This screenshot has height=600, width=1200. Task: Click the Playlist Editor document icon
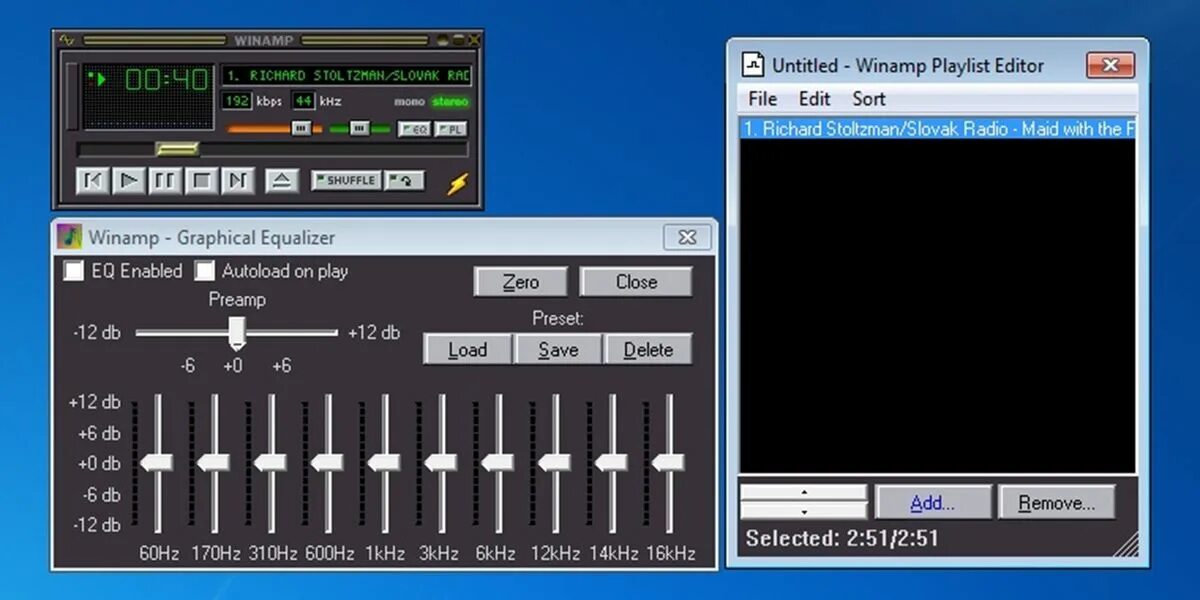752,65
